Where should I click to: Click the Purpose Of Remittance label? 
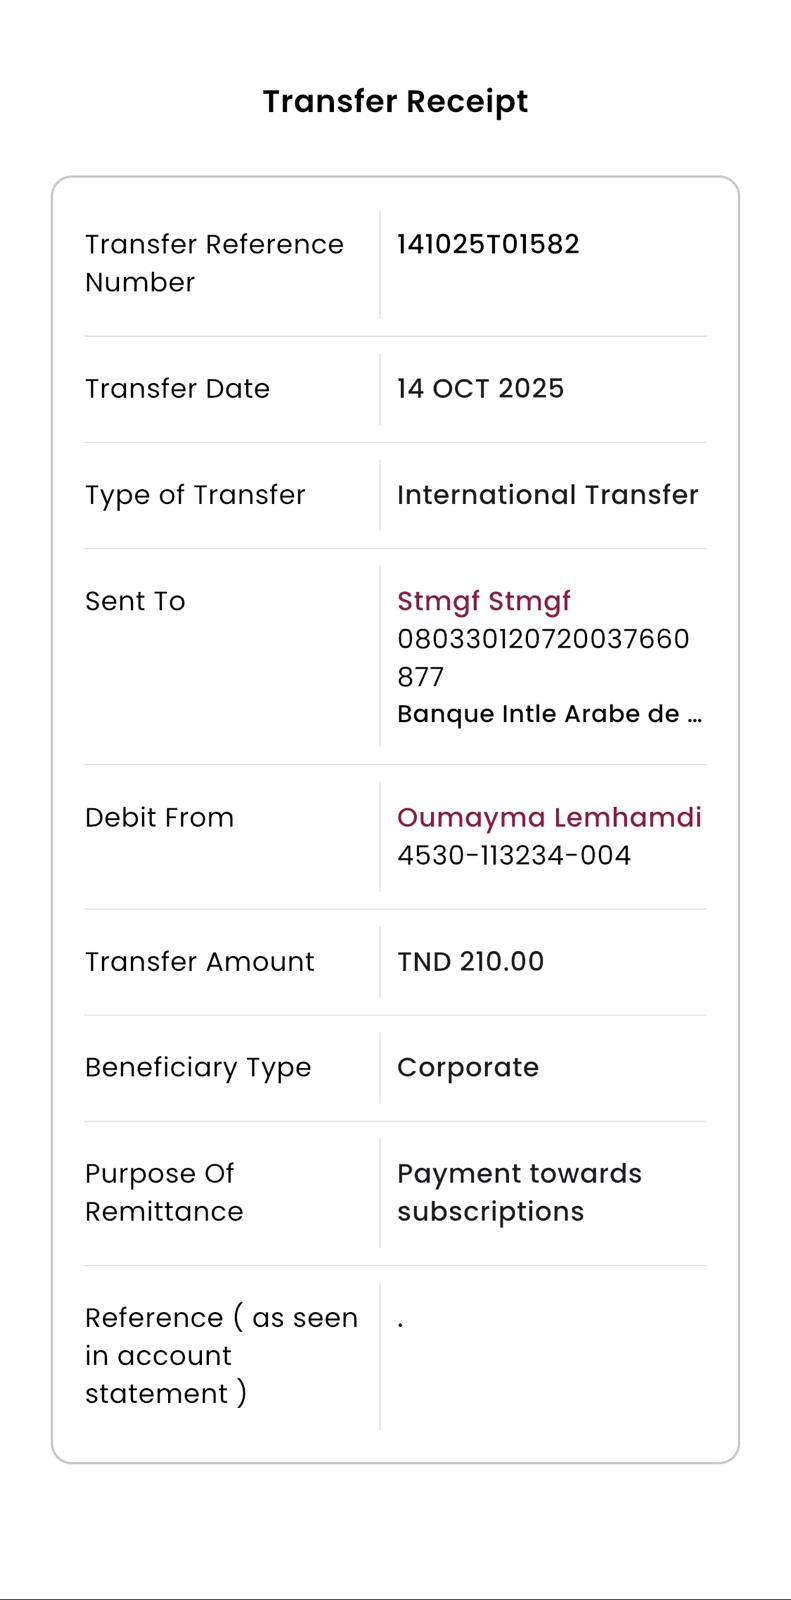[x=164, y=1192]
